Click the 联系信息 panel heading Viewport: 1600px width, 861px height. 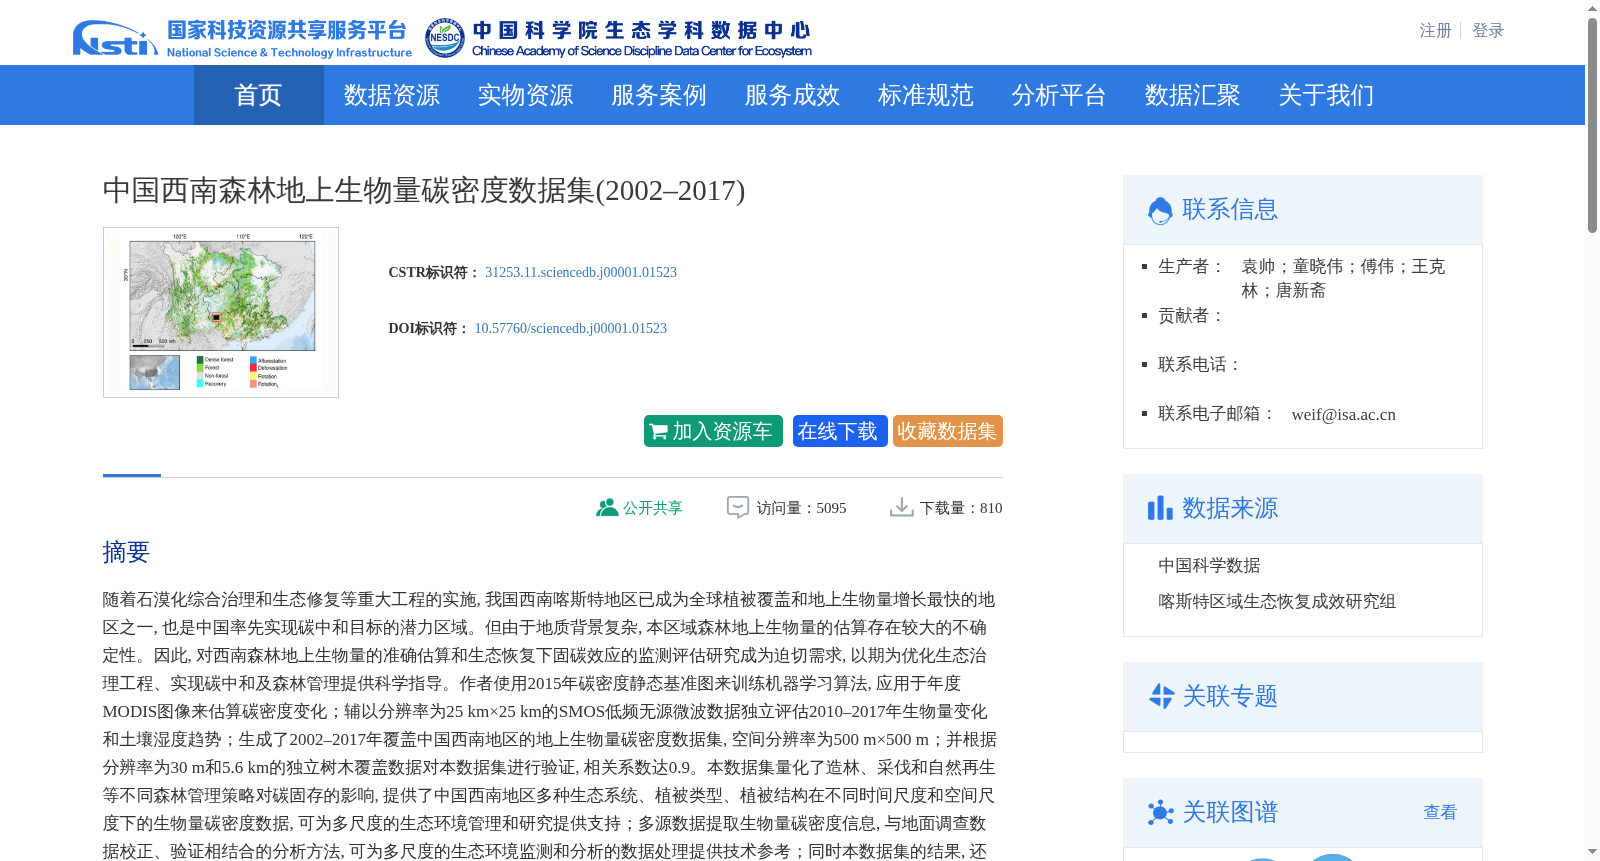(x=1230, y=209)
